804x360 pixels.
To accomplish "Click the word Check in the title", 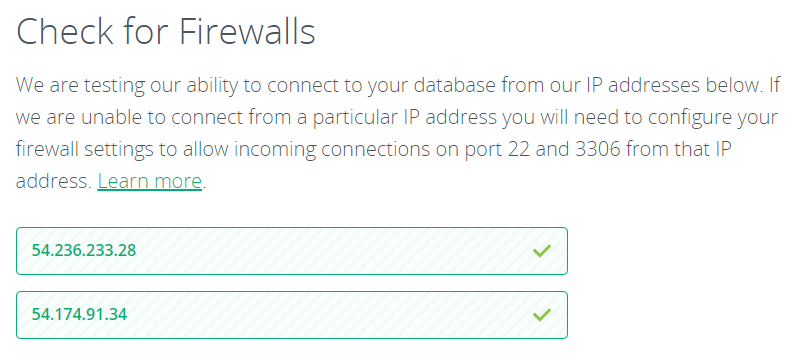I will point(65,31).
